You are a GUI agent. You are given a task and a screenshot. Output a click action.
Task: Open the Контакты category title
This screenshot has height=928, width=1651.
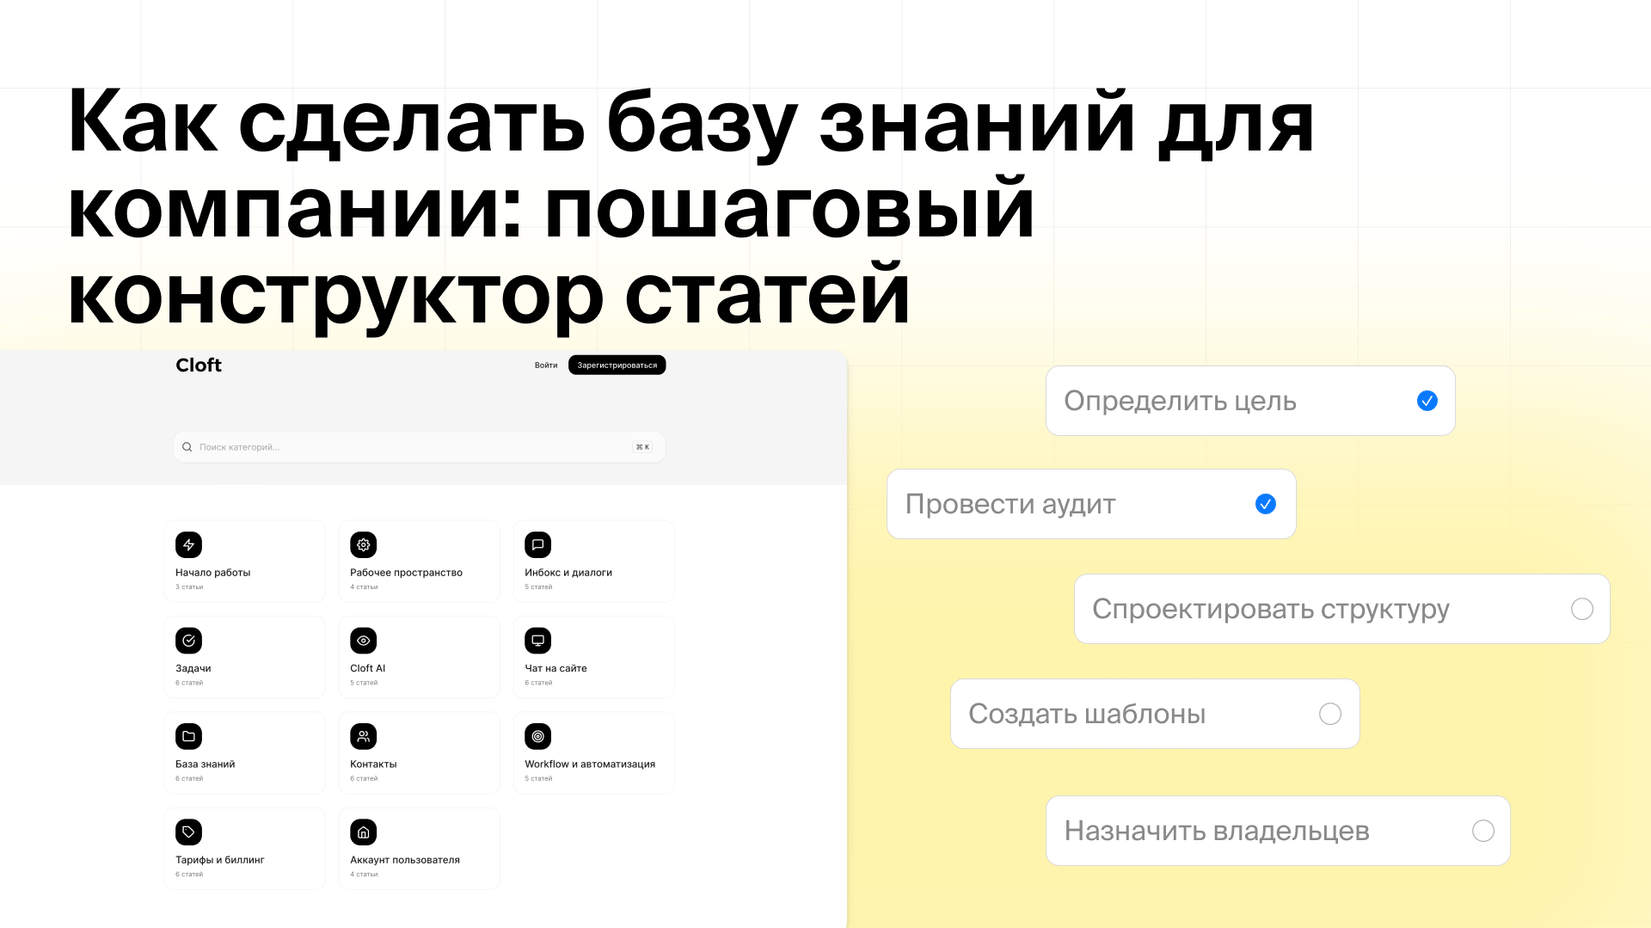[373, 764]
